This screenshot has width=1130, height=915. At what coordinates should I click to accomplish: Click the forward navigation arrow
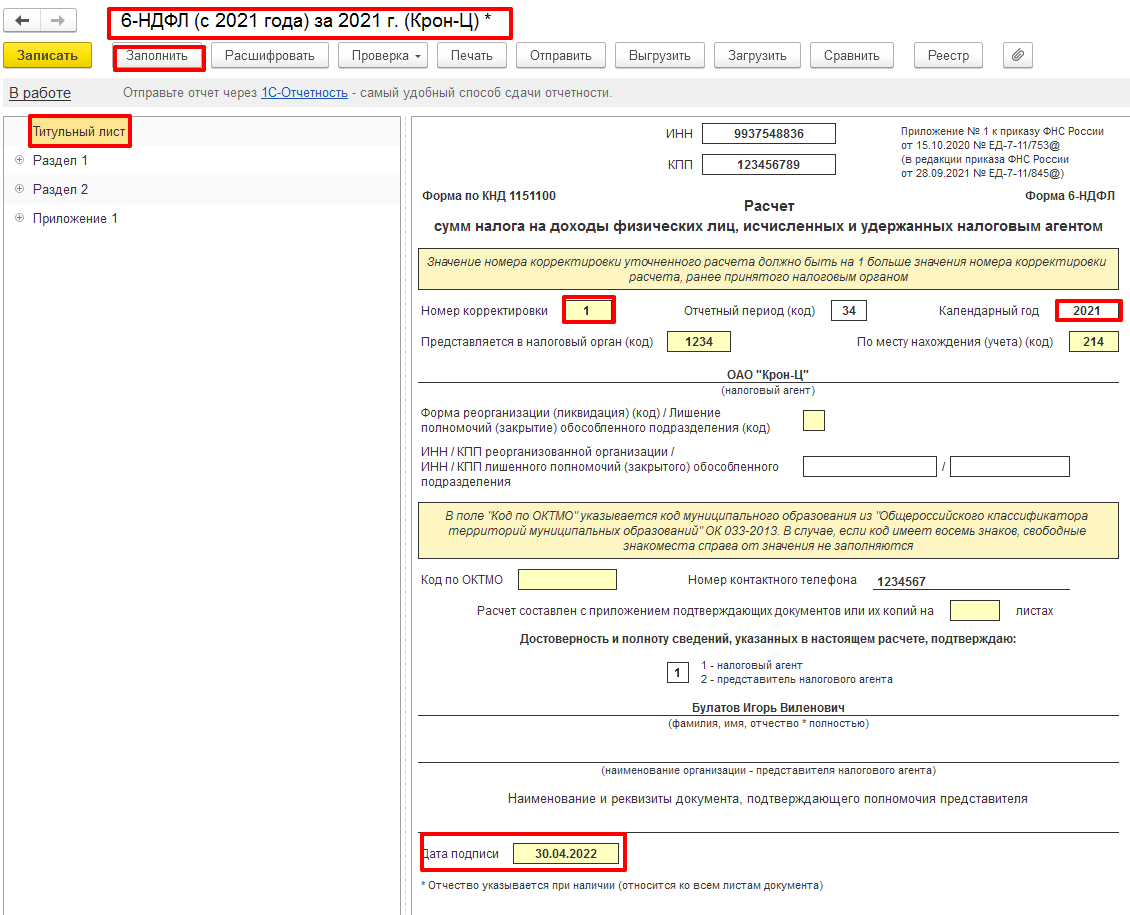click(x=58, y=20)
